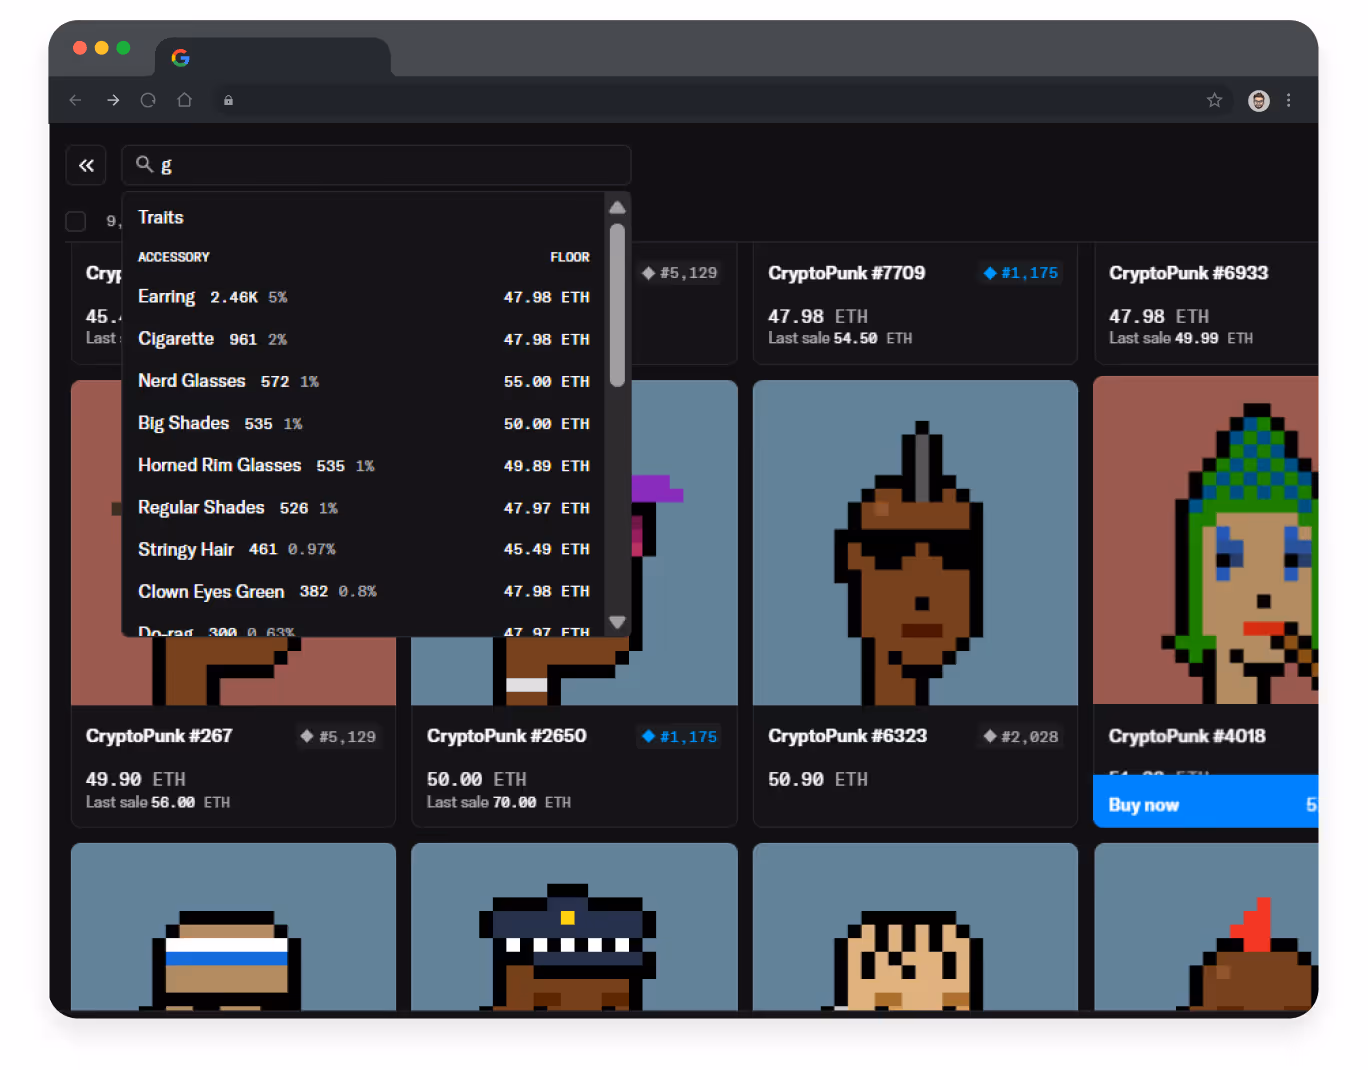Click rarity rank #2,028 on CryptoPunk #6323
This screenshot has height=1070, width=1368.
[1020, 737]
